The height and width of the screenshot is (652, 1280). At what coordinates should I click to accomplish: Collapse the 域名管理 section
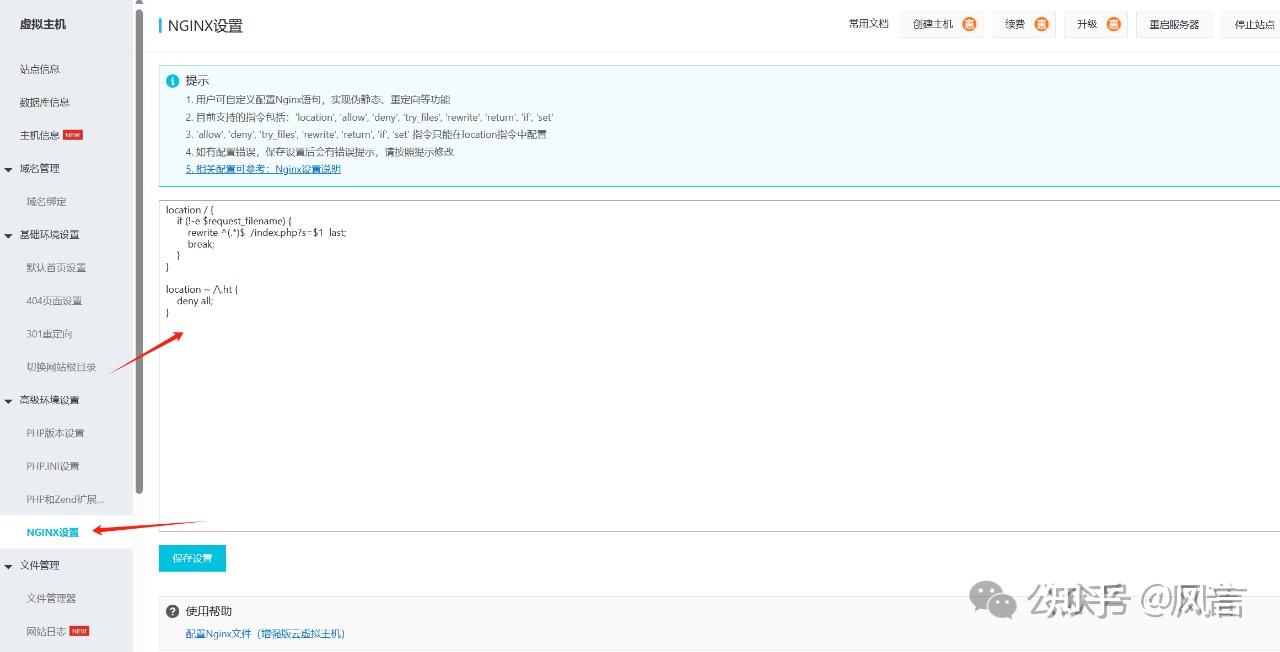(x=9, y=169)
